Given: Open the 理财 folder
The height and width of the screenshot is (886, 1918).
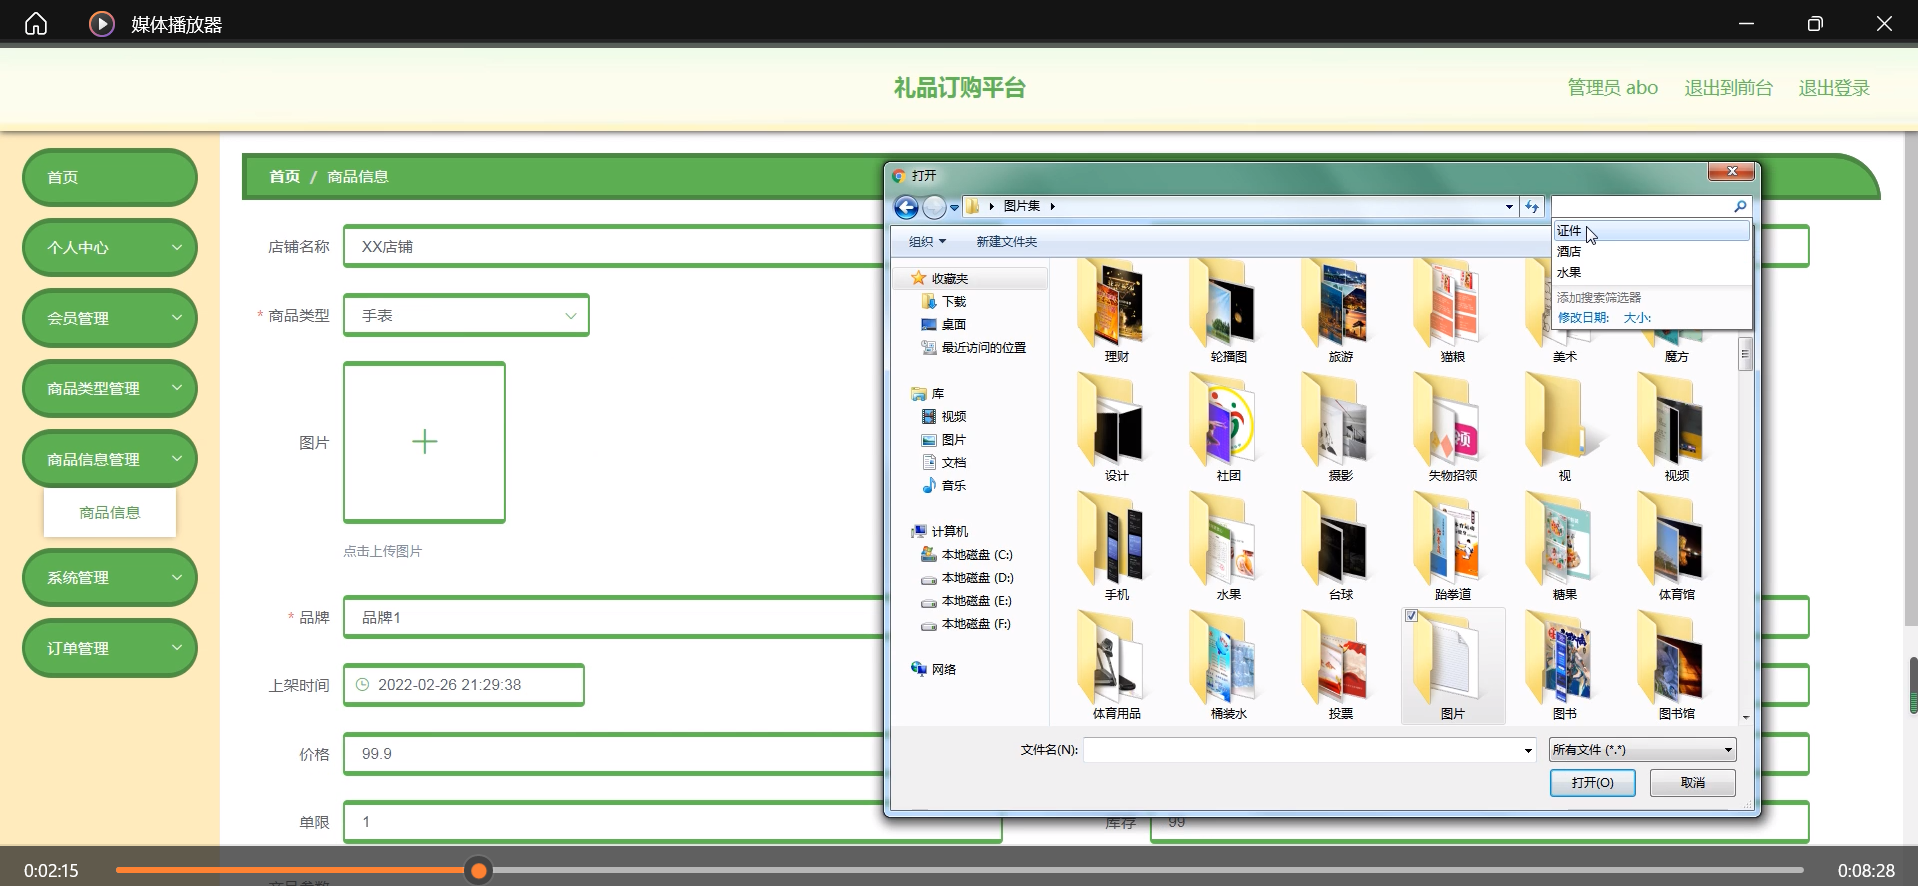Looking at the screenshot, I should click(1116, 311).
